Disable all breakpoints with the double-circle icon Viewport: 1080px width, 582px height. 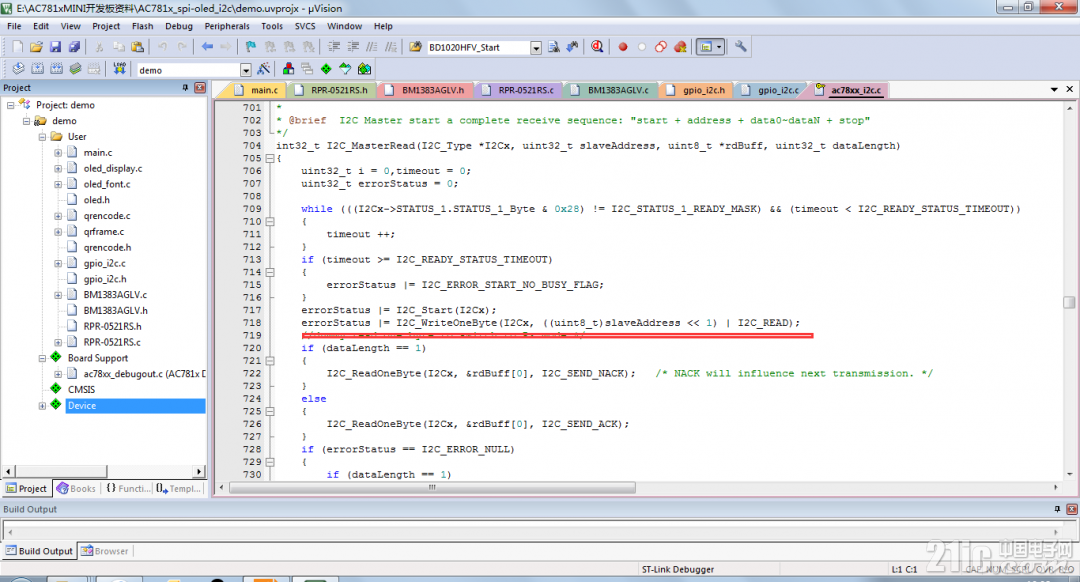coord(661,47)
